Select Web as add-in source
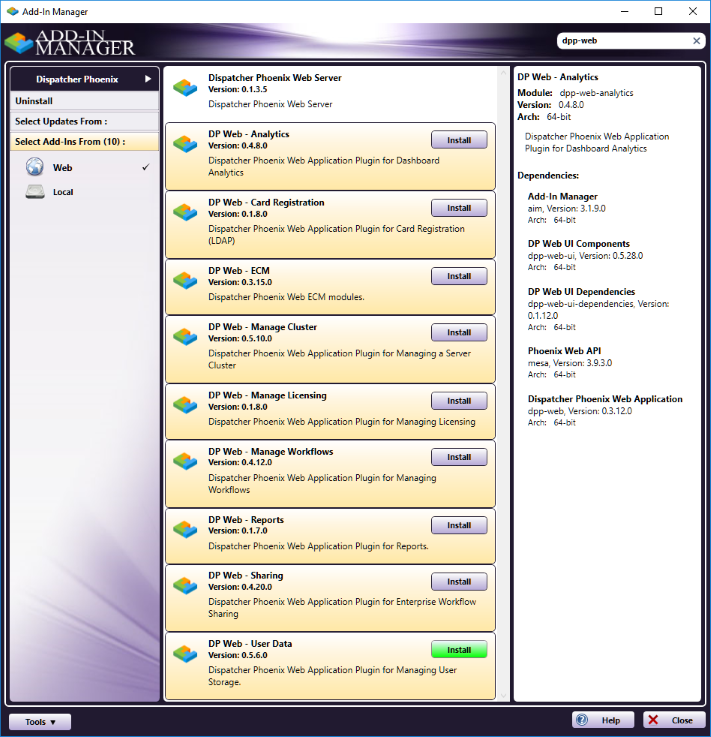 coord(85,167)
